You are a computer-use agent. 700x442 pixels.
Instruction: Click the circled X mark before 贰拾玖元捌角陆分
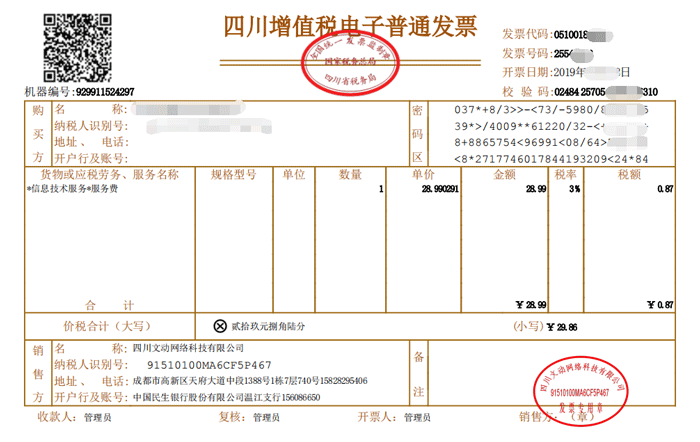220,326
